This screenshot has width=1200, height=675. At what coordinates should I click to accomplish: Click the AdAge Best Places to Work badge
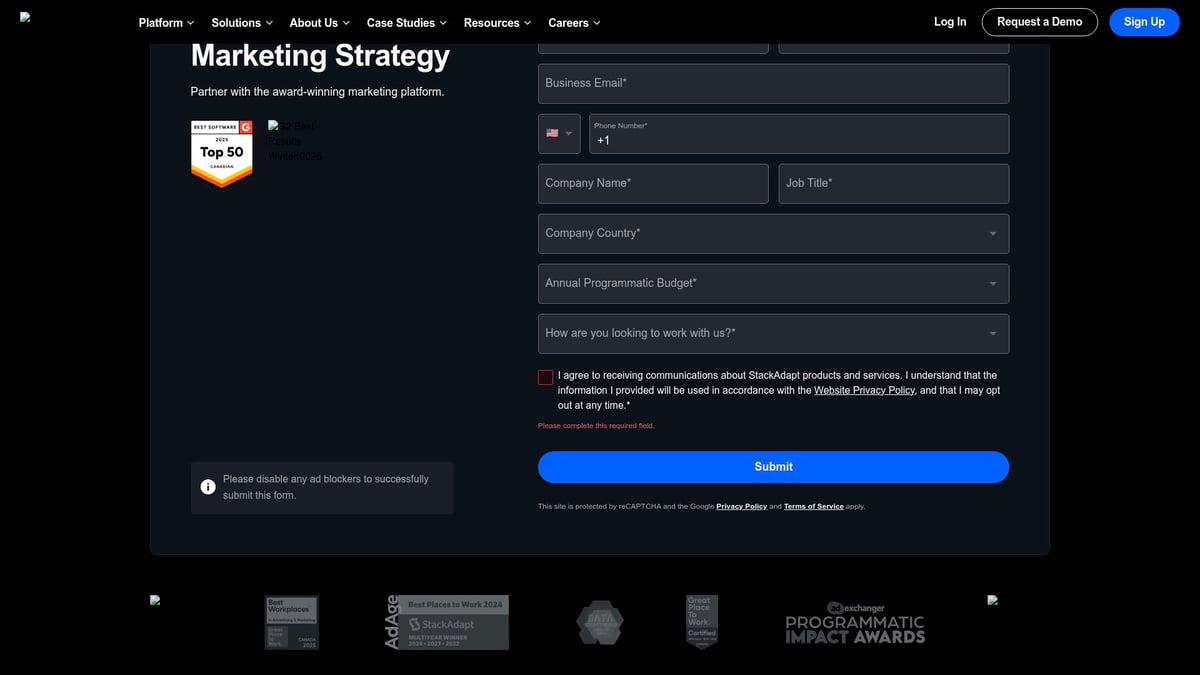[447, 622]
